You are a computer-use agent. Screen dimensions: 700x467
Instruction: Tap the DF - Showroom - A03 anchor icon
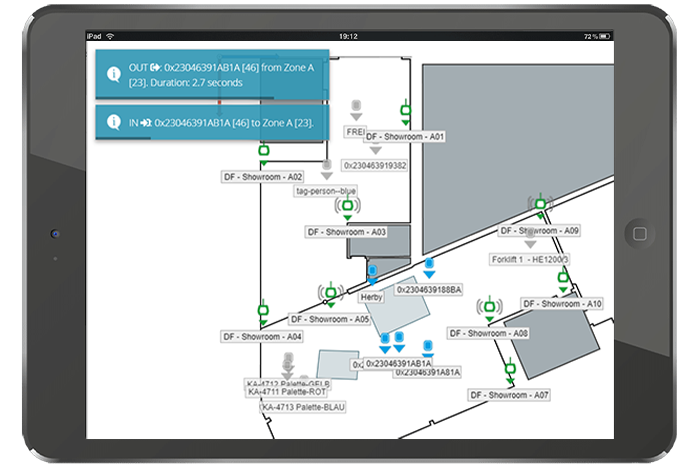pos(346,206)
